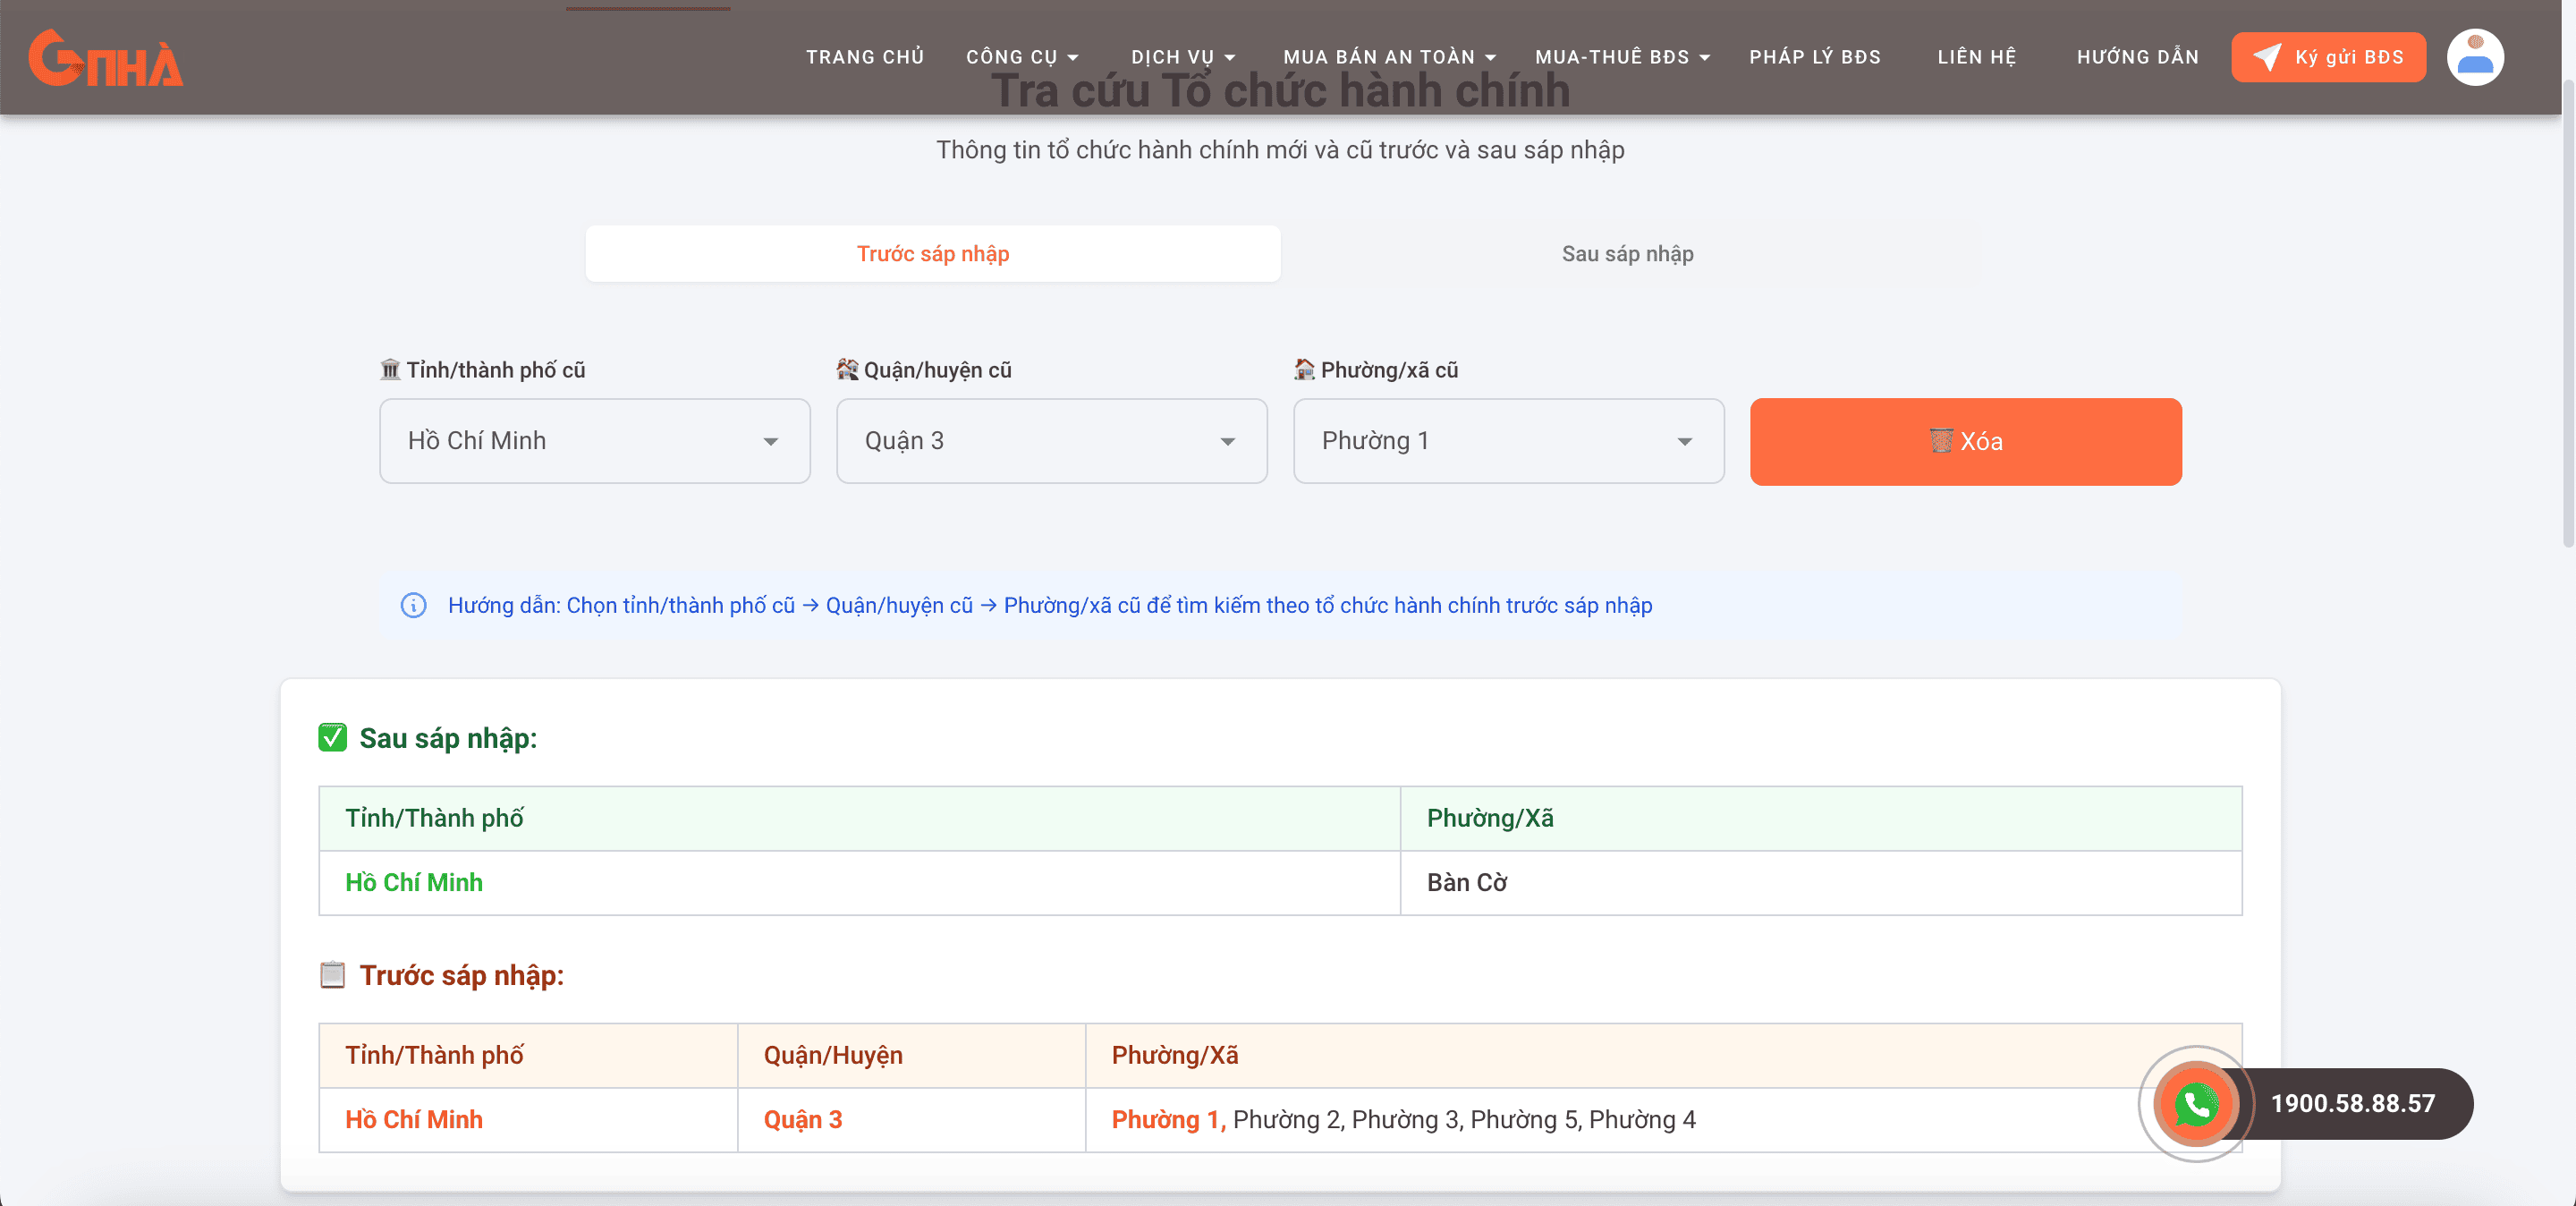
Task: Open the Quận 3 district dropdown
Action: 1052,441
